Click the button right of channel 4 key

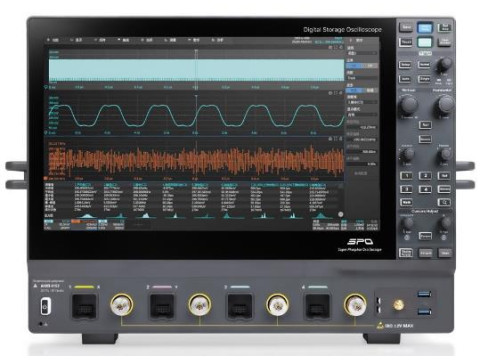pos(444,189)
